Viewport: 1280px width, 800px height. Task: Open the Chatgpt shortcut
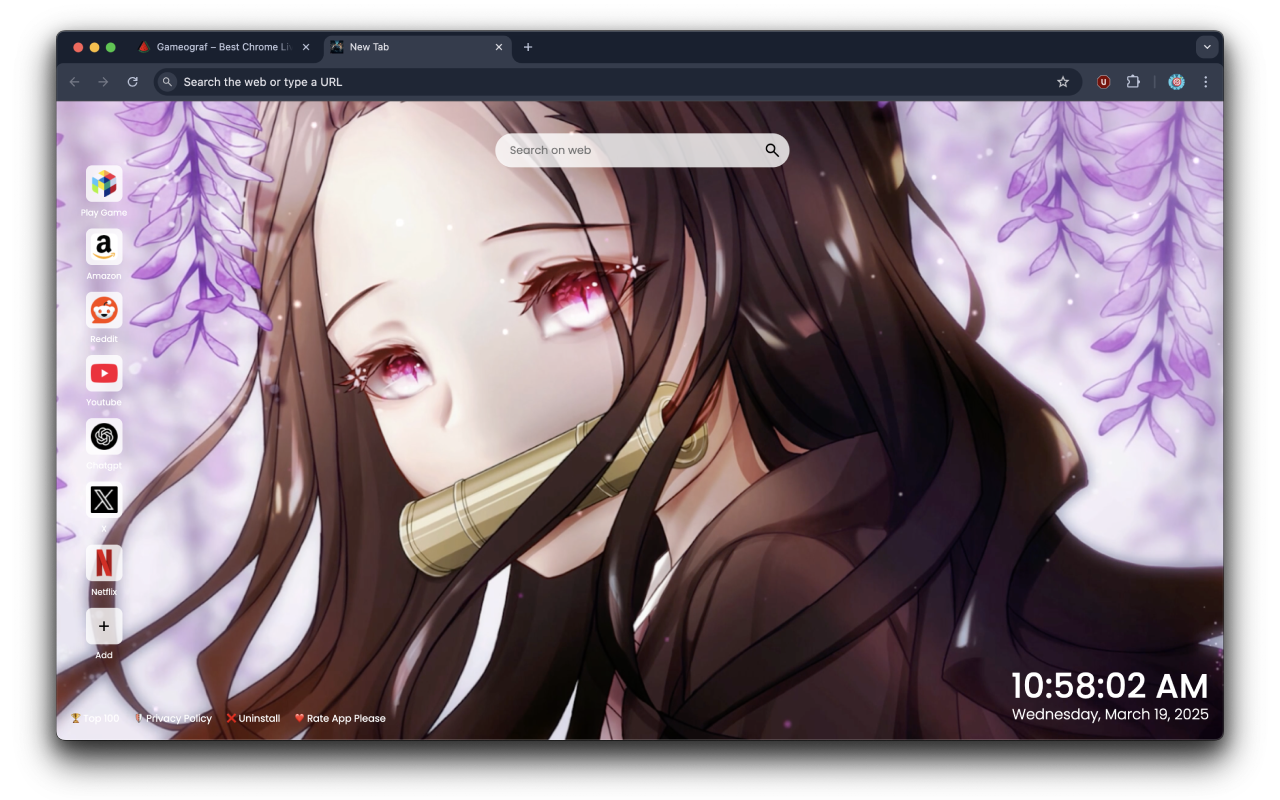click(x=104, y=436)
